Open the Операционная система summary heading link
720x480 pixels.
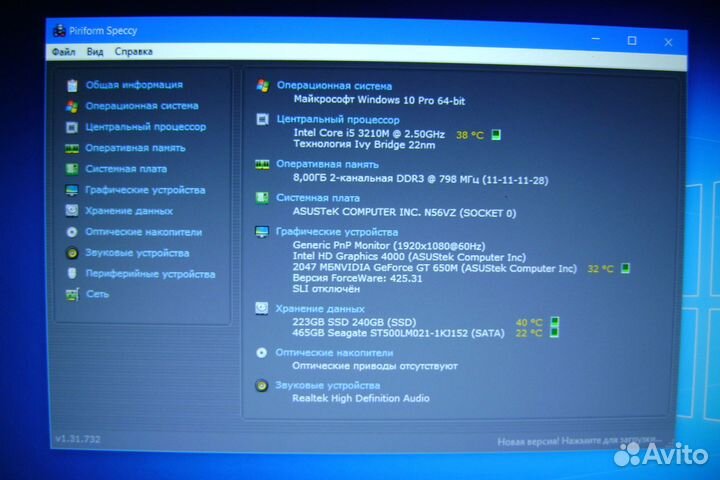tap(334, 86)
